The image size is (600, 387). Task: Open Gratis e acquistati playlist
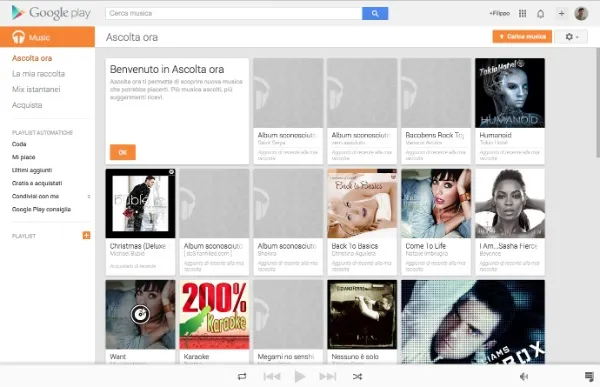pyautogui.click(x=37, y=183)
